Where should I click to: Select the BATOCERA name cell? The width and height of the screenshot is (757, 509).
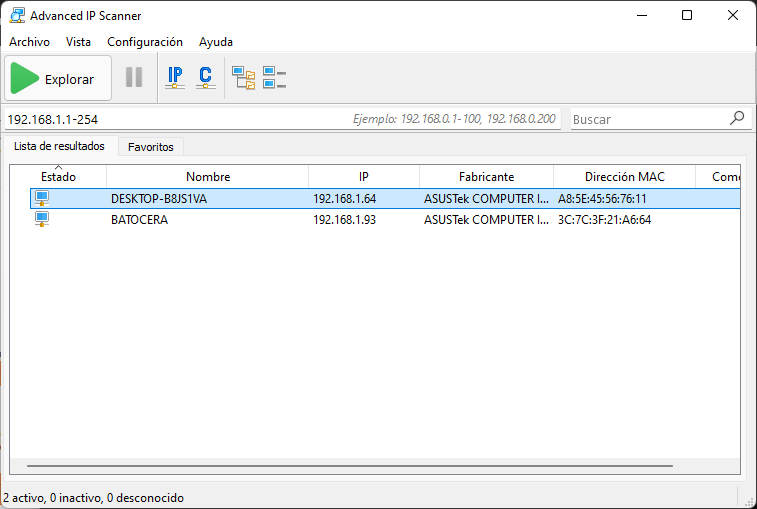[140, 220]
